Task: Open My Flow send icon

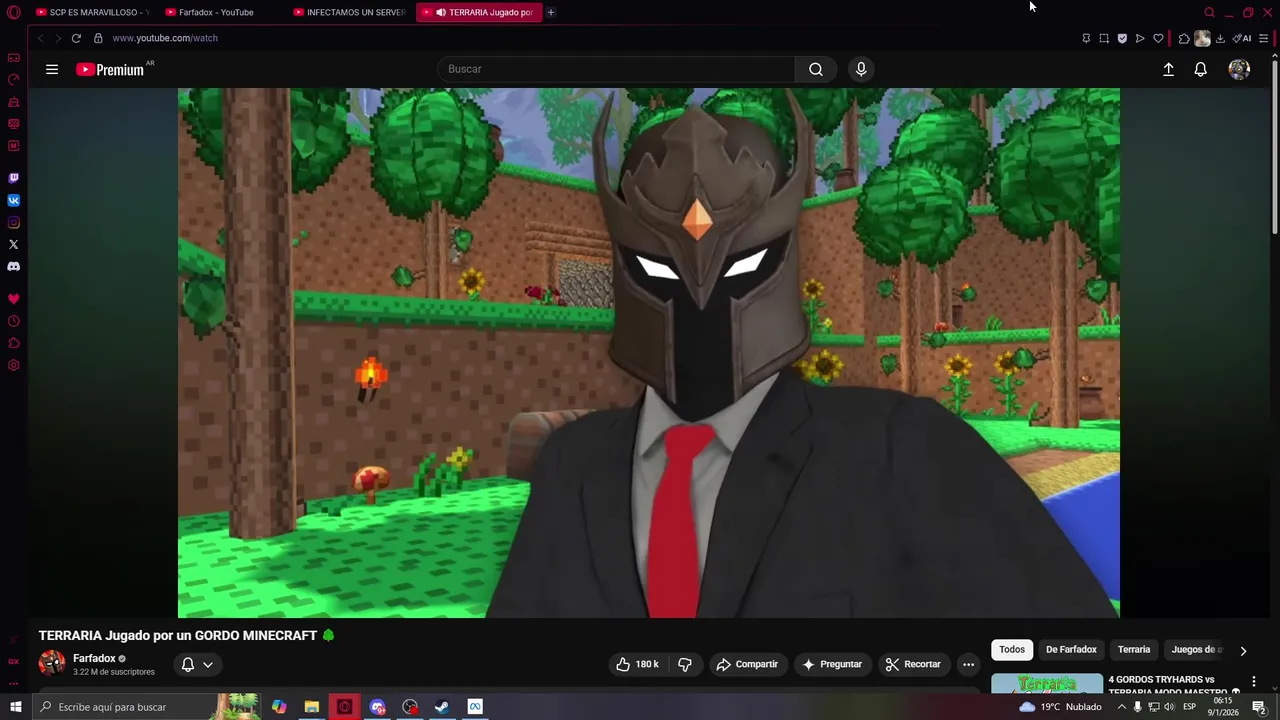Action: pos(1140,38)
